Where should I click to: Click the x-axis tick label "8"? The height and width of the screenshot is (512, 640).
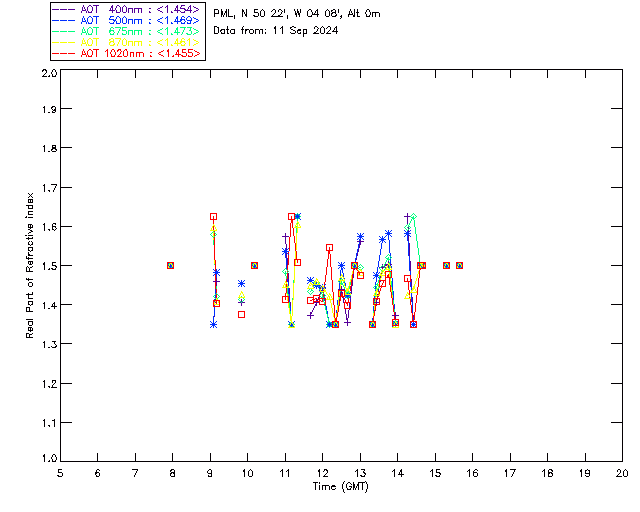coord(172,473)
